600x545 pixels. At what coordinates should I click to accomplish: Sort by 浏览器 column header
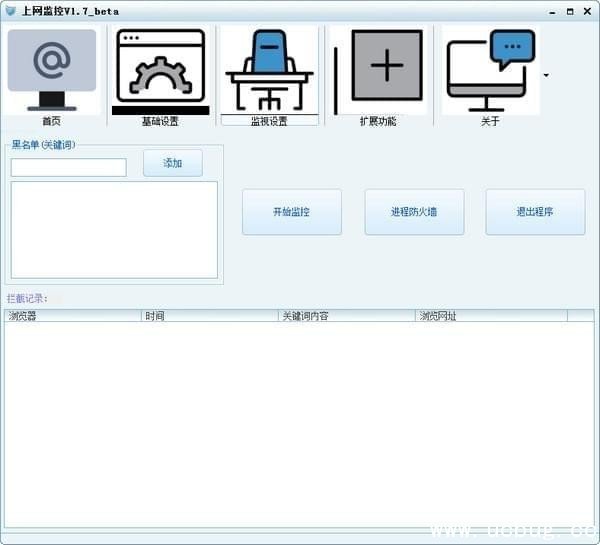tap(73, 316)
